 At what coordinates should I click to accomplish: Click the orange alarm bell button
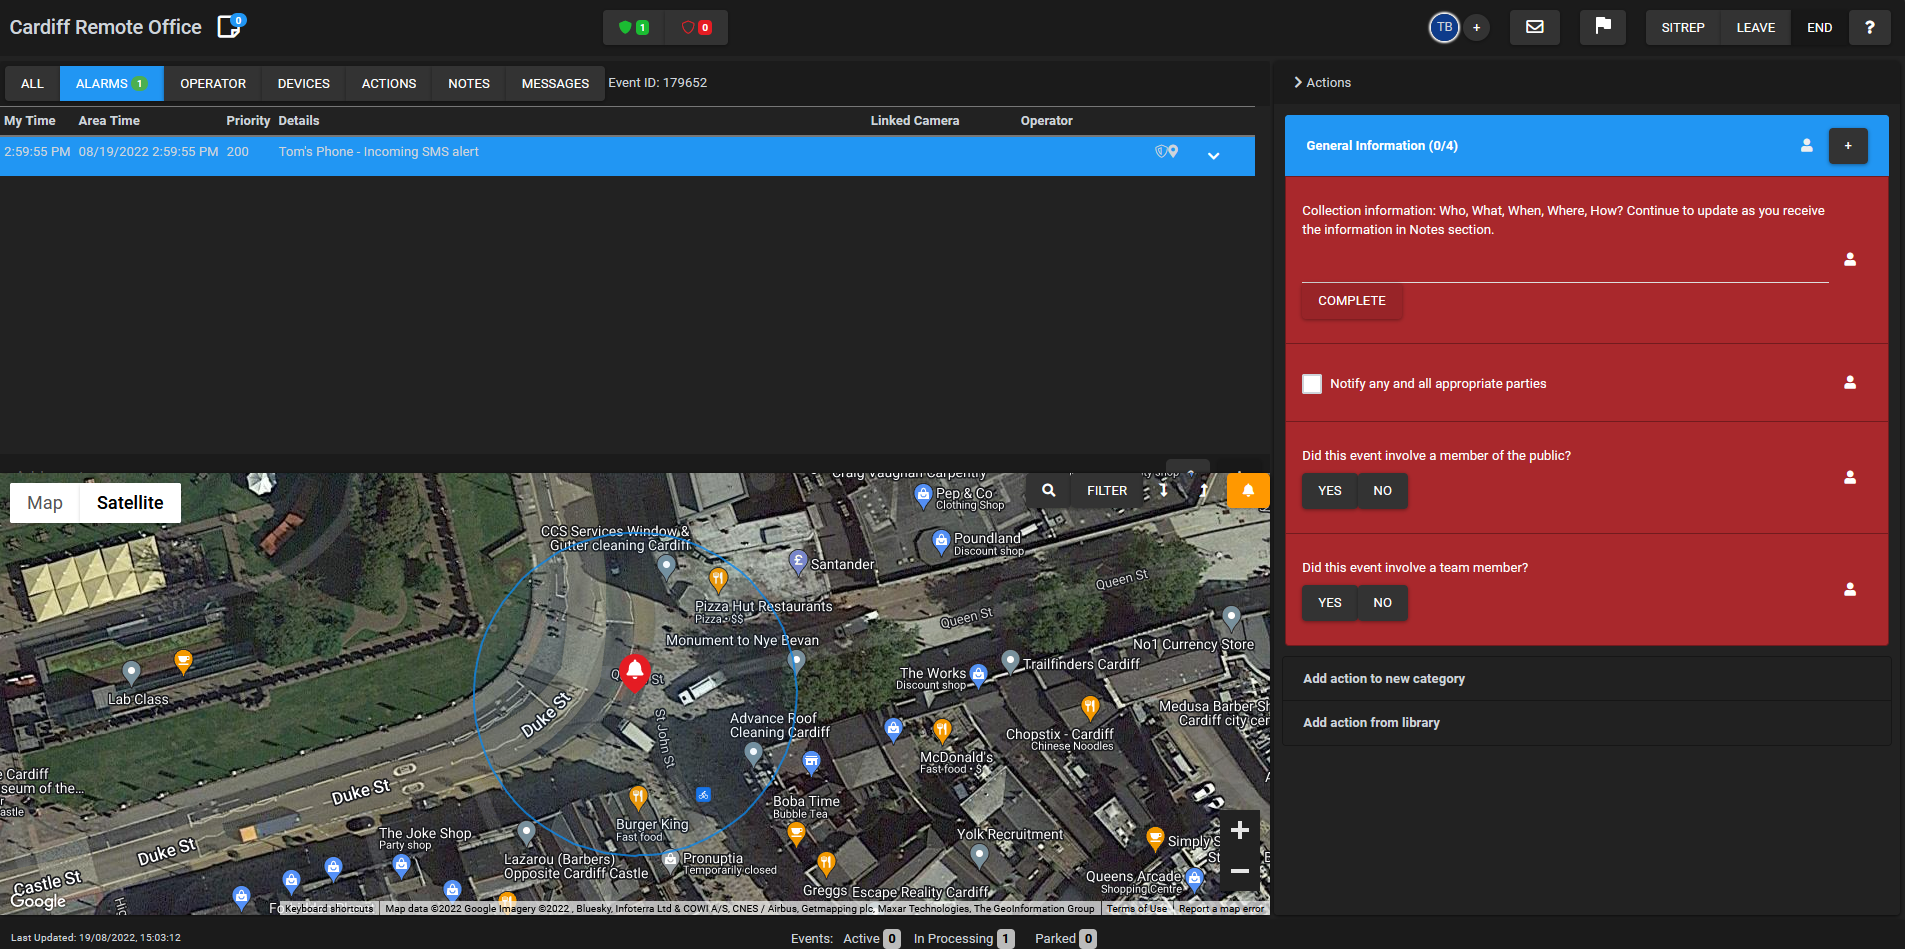pos(1248,490)
